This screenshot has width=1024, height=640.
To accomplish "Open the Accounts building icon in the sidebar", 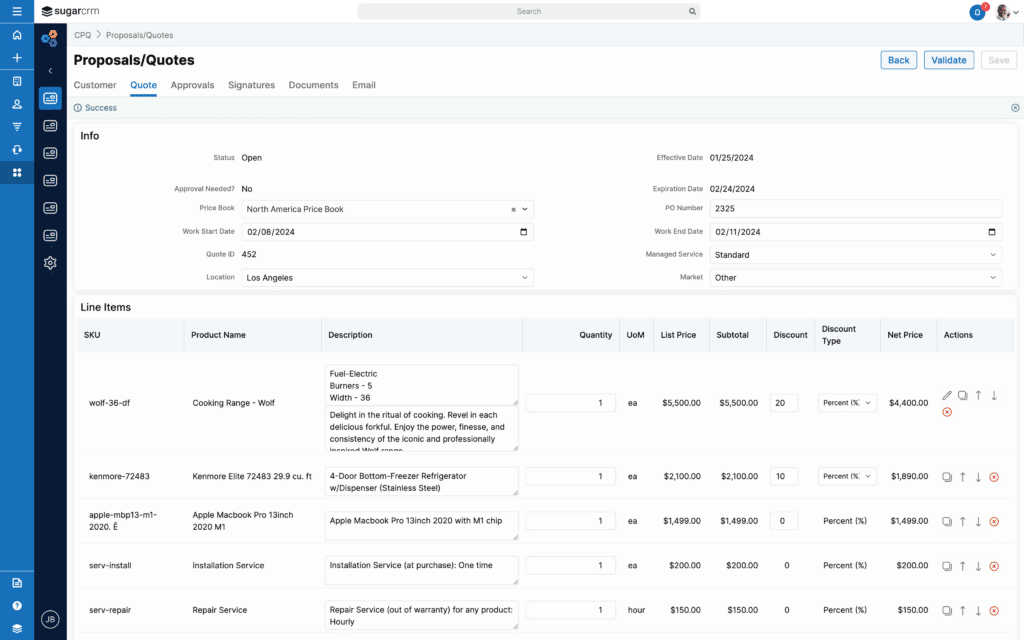I will coord(17,81).
